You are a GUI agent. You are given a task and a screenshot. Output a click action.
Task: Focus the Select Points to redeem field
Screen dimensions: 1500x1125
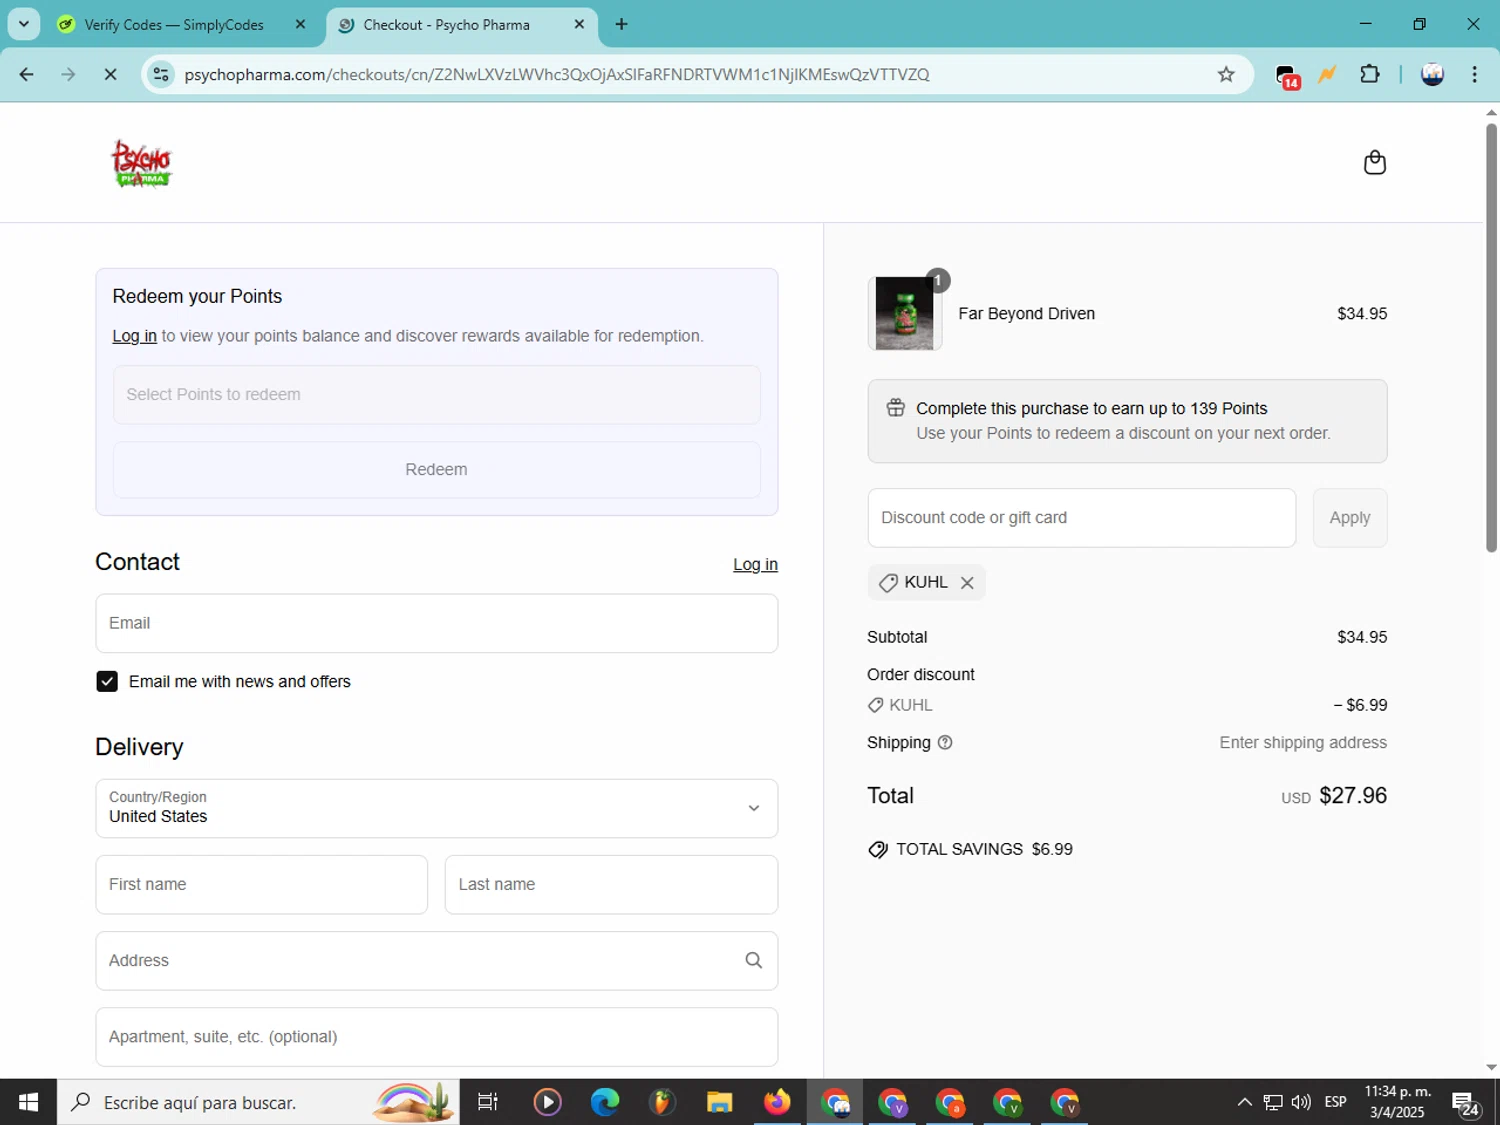click(x=437, y=394)
